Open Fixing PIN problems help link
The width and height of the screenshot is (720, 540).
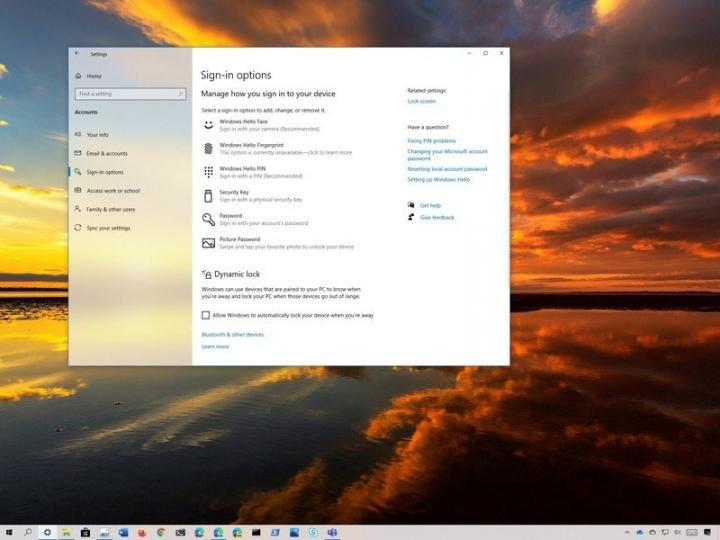[x=432, y=141]
